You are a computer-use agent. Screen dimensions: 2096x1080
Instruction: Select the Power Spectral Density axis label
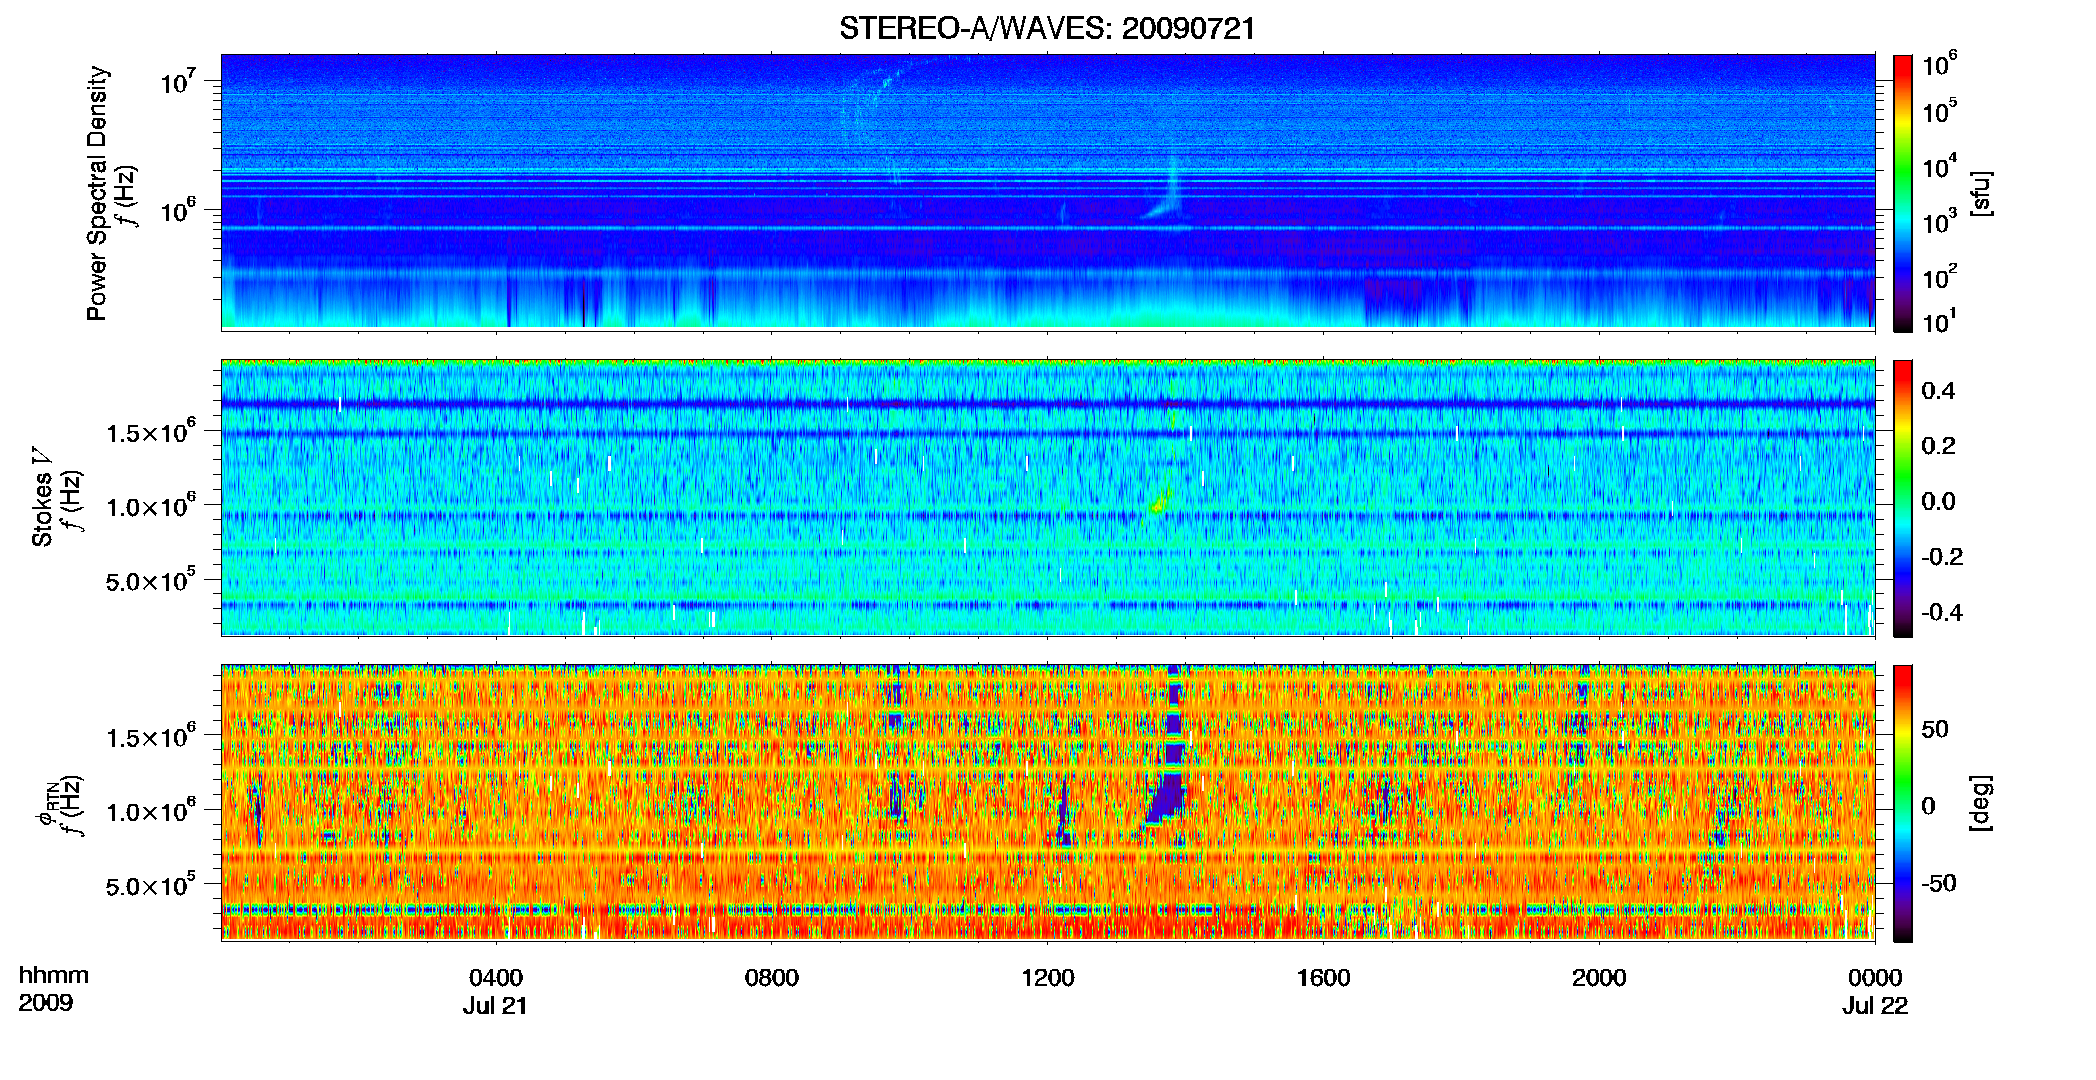point(97,193)
